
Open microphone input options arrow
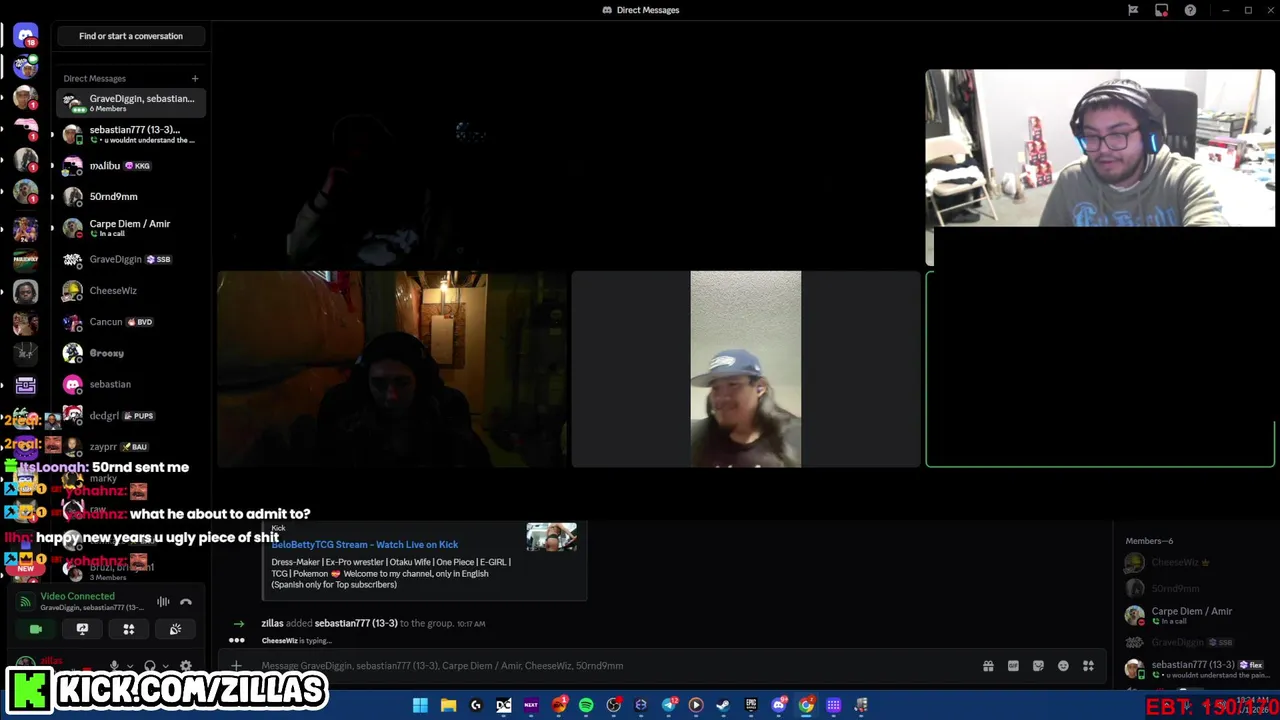point(130,666)
